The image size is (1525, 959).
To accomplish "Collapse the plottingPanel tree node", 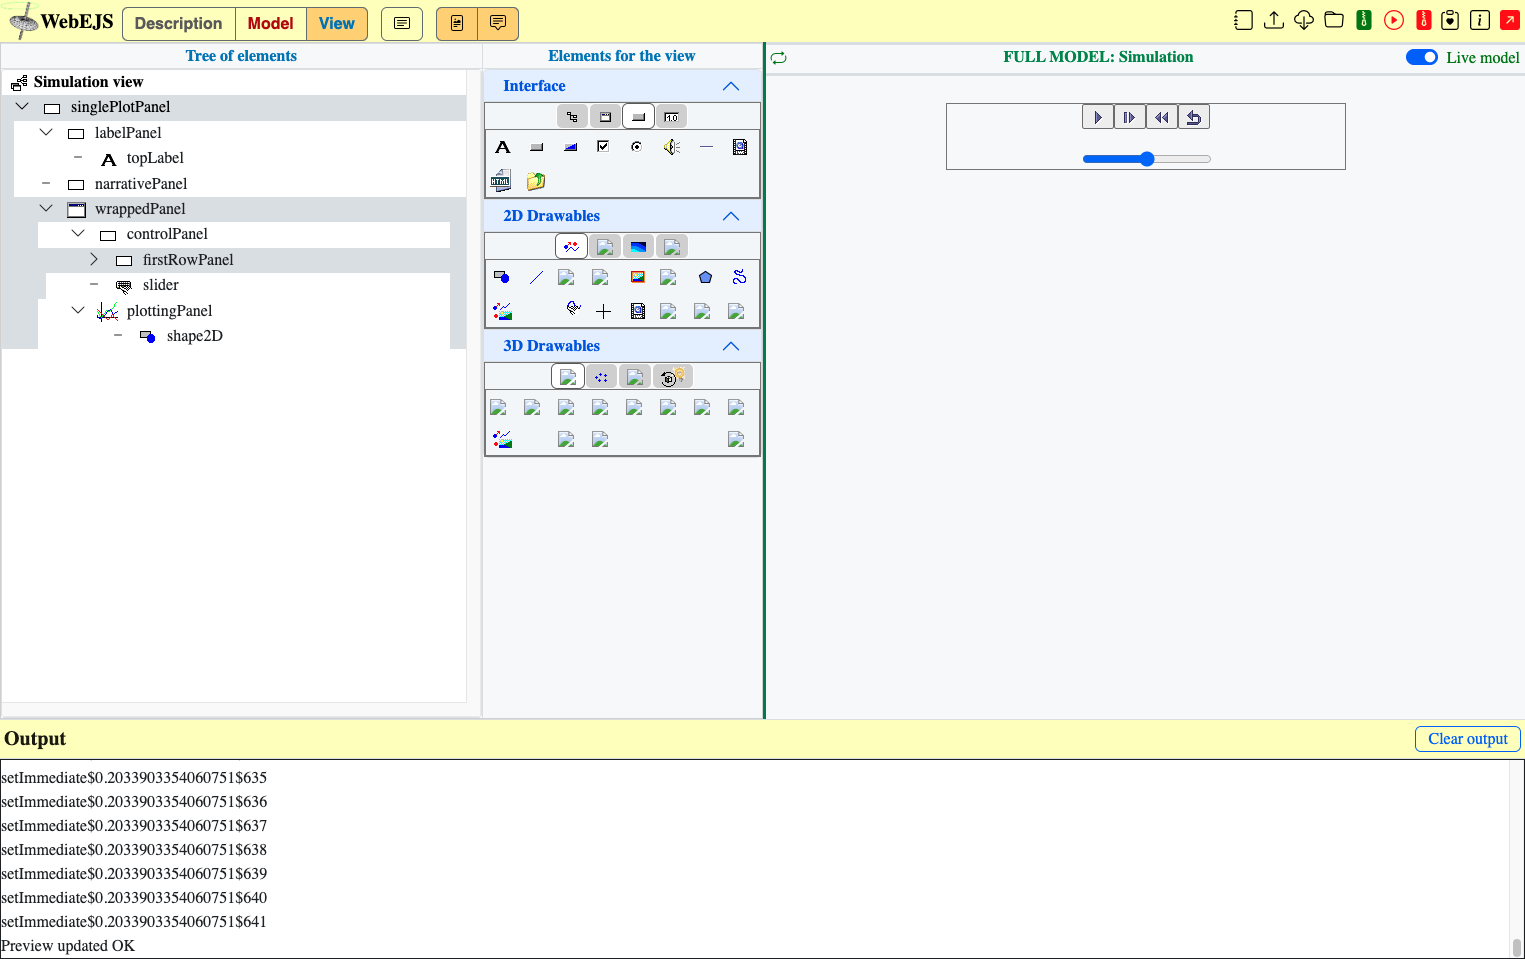I will click(78, 310).
